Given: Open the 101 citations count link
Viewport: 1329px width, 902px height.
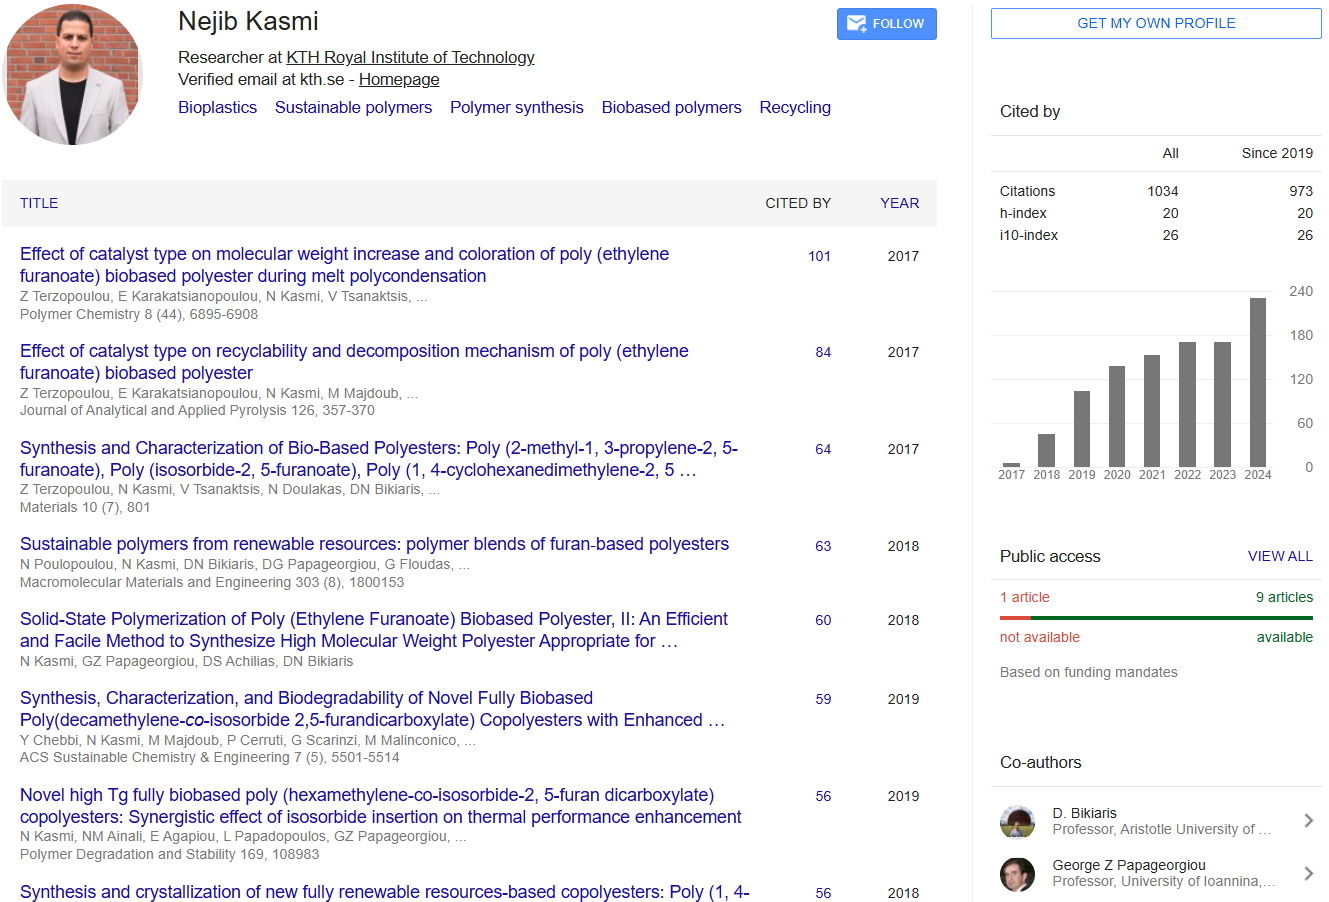Looking at the screenshot, I should click(819, 256).
